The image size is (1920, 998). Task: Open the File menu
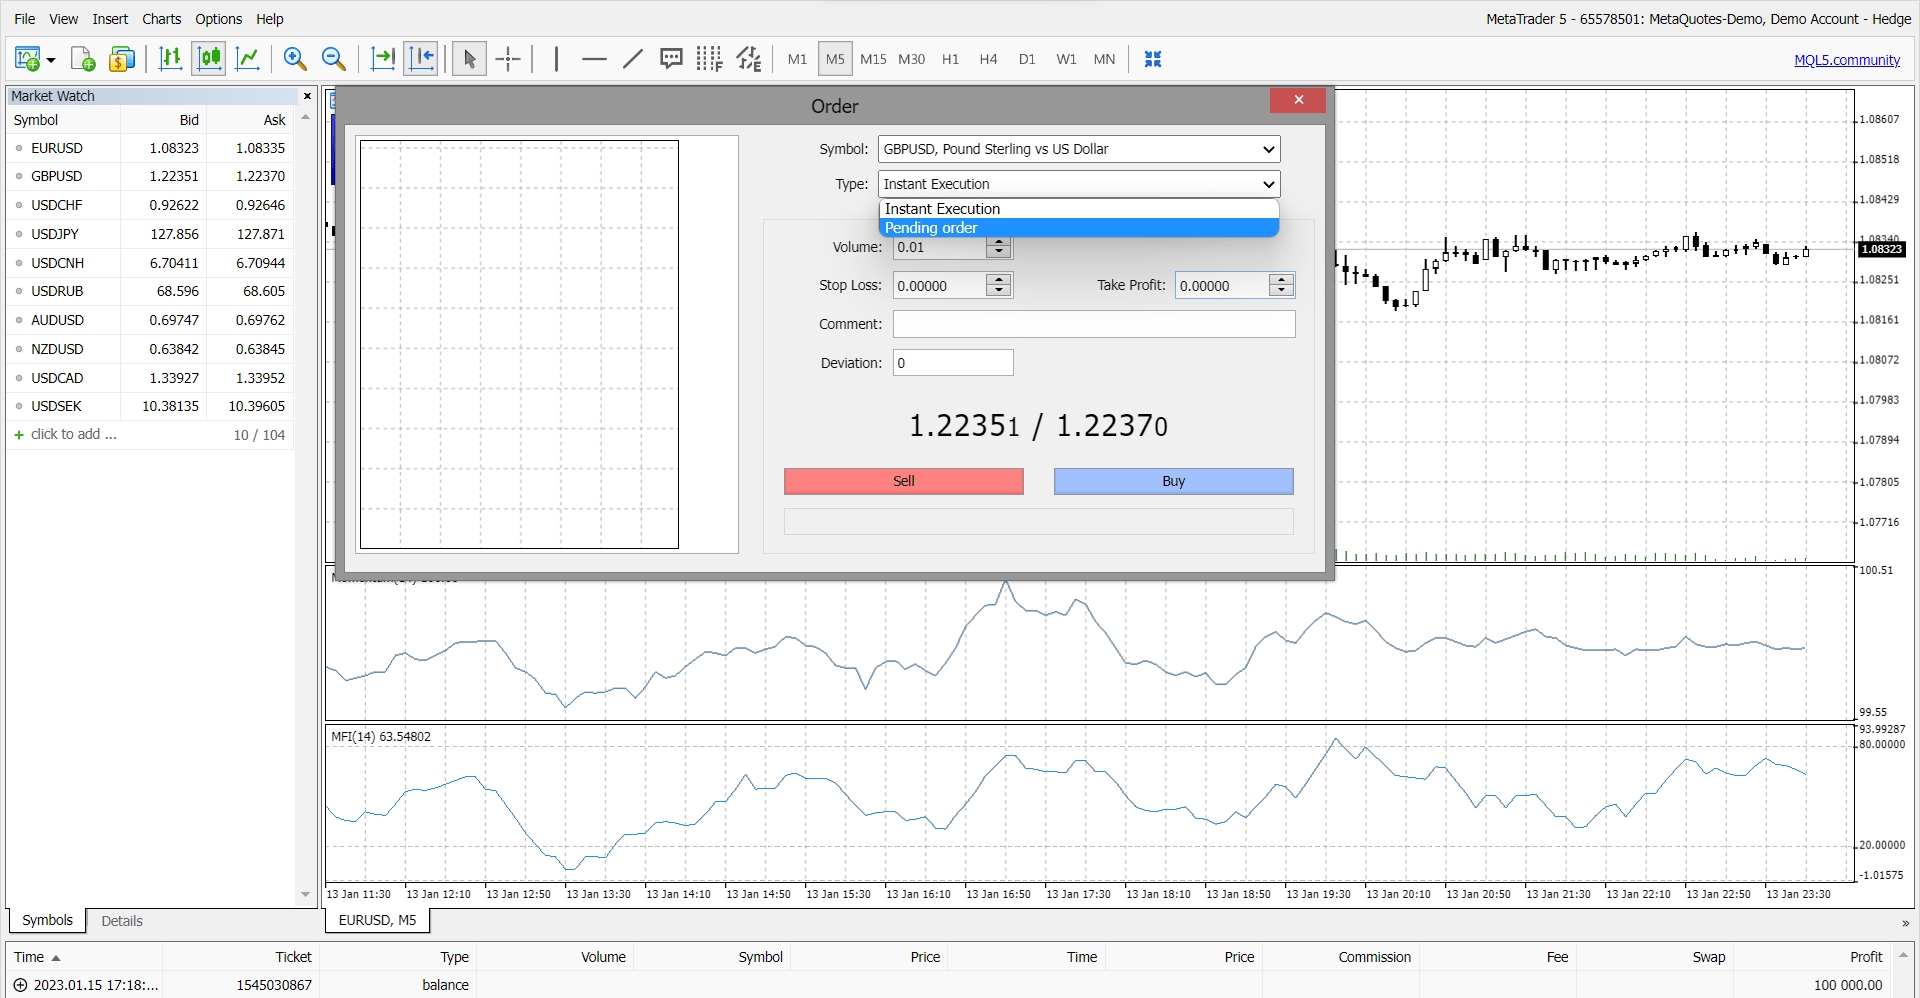click(24, 19)
